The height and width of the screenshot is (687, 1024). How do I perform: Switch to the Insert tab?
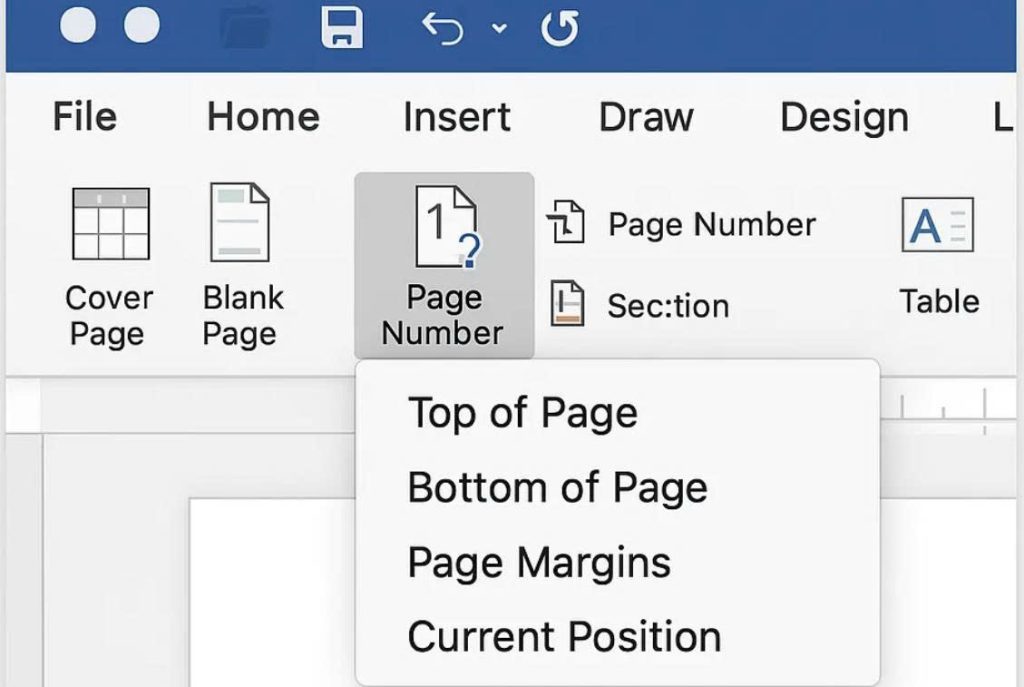pyautogui.click(x=457, y=117)
